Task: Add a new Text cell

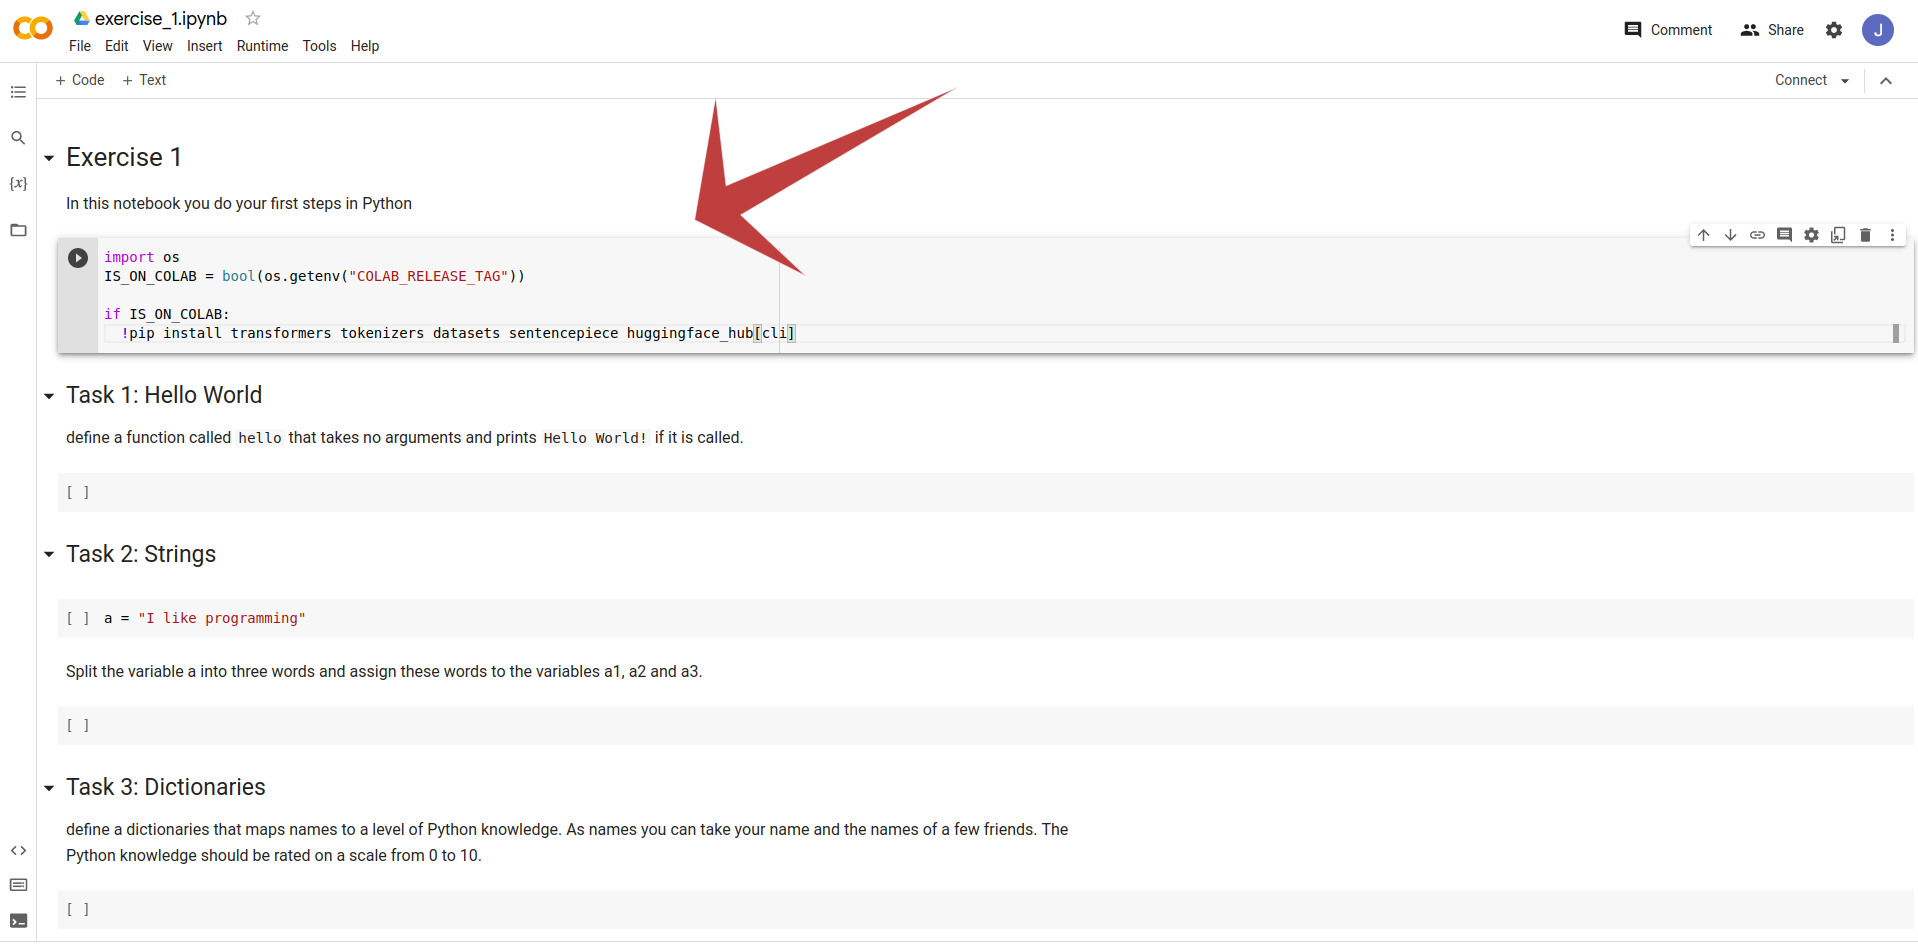Action: tap(144, 80)
